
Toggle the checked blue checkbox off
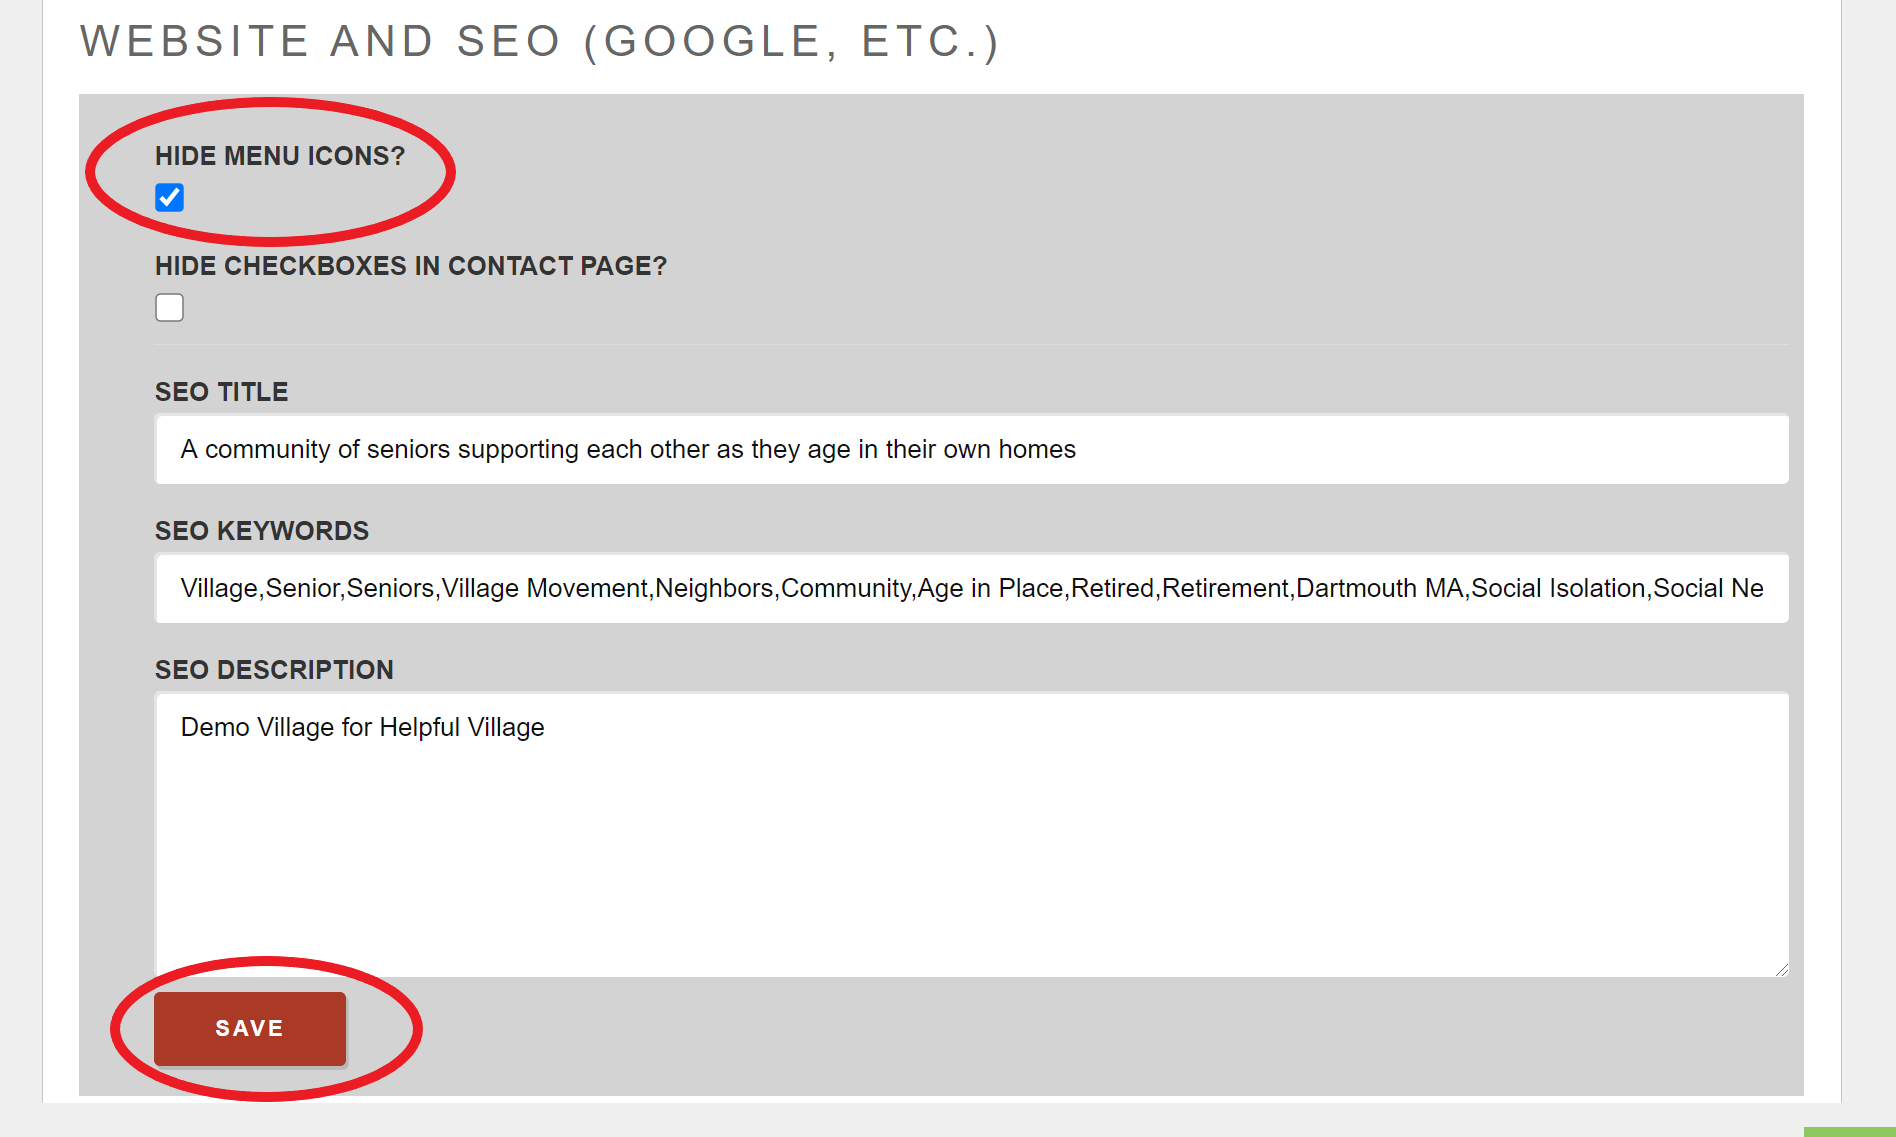click(170, 198)
